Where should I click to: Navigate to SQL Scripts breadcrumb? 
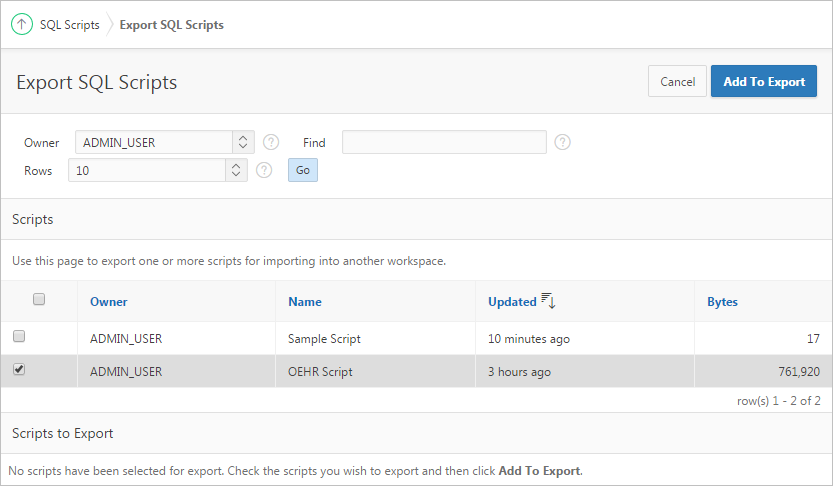pos(69,25)
